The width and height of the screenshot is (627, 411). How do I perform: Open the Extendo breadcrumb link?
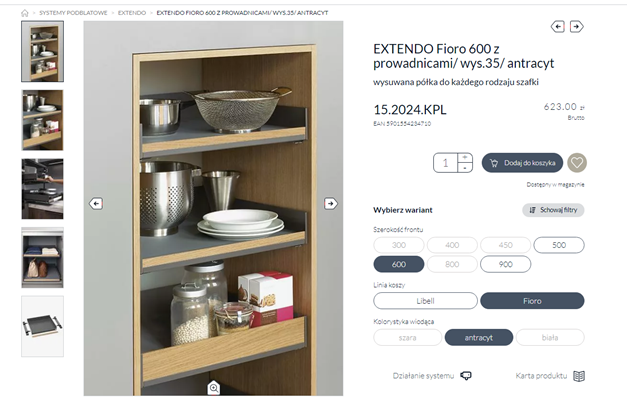pyautogui.click(x=132, y=13)
